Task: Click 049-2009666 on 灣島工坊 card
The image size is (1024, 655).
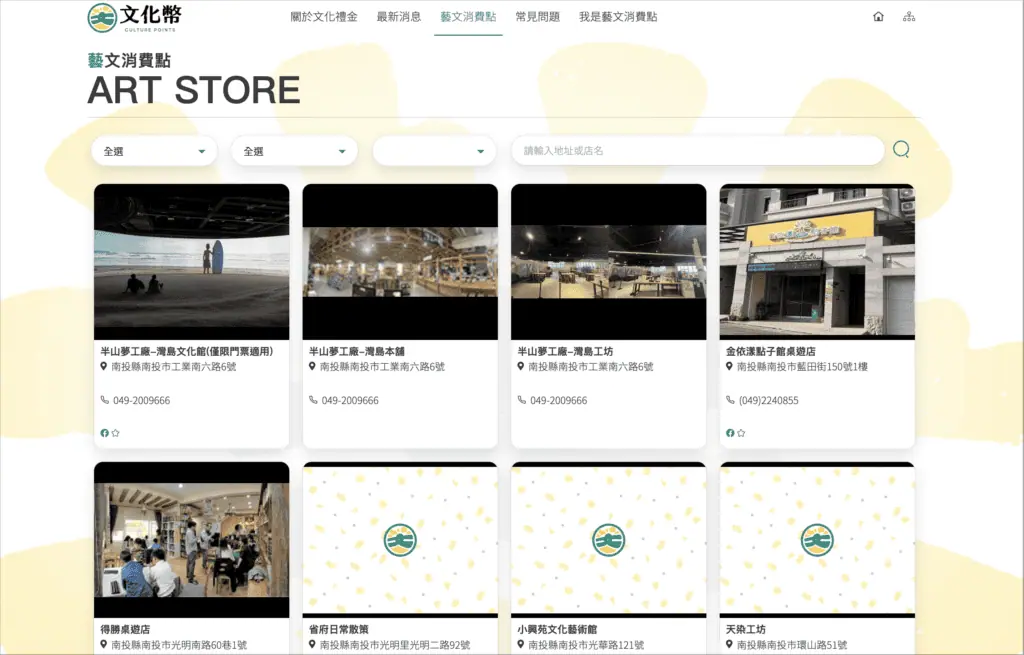Action: tap(558, 400)
